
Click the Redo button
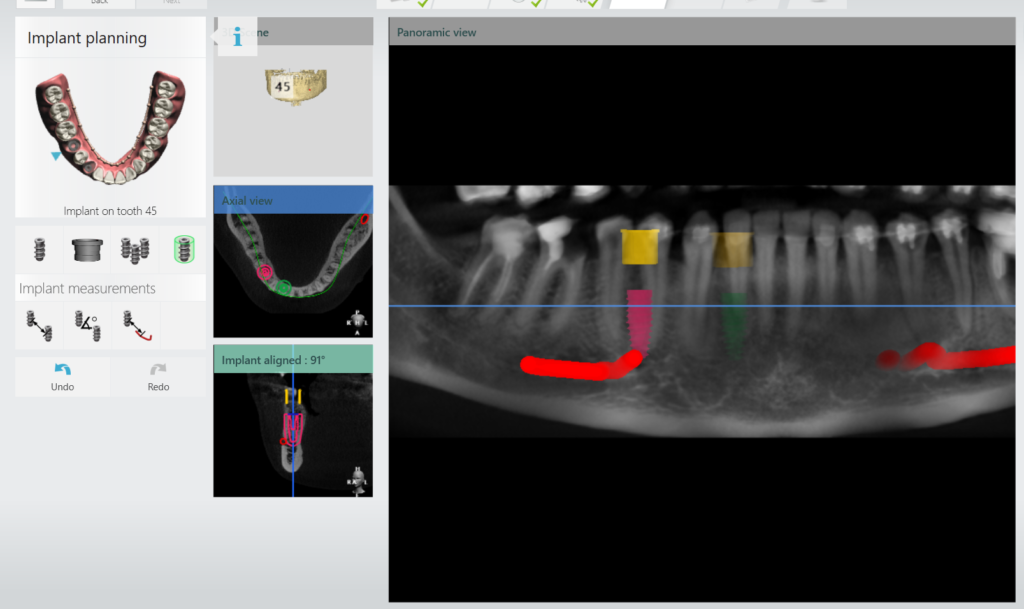click(x=158, y=376)
